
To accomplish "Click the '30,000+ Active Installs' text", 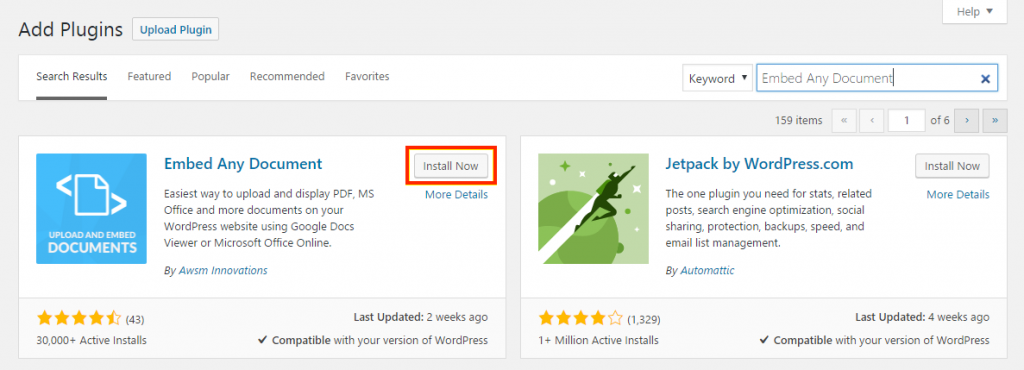I will [91, 340].
